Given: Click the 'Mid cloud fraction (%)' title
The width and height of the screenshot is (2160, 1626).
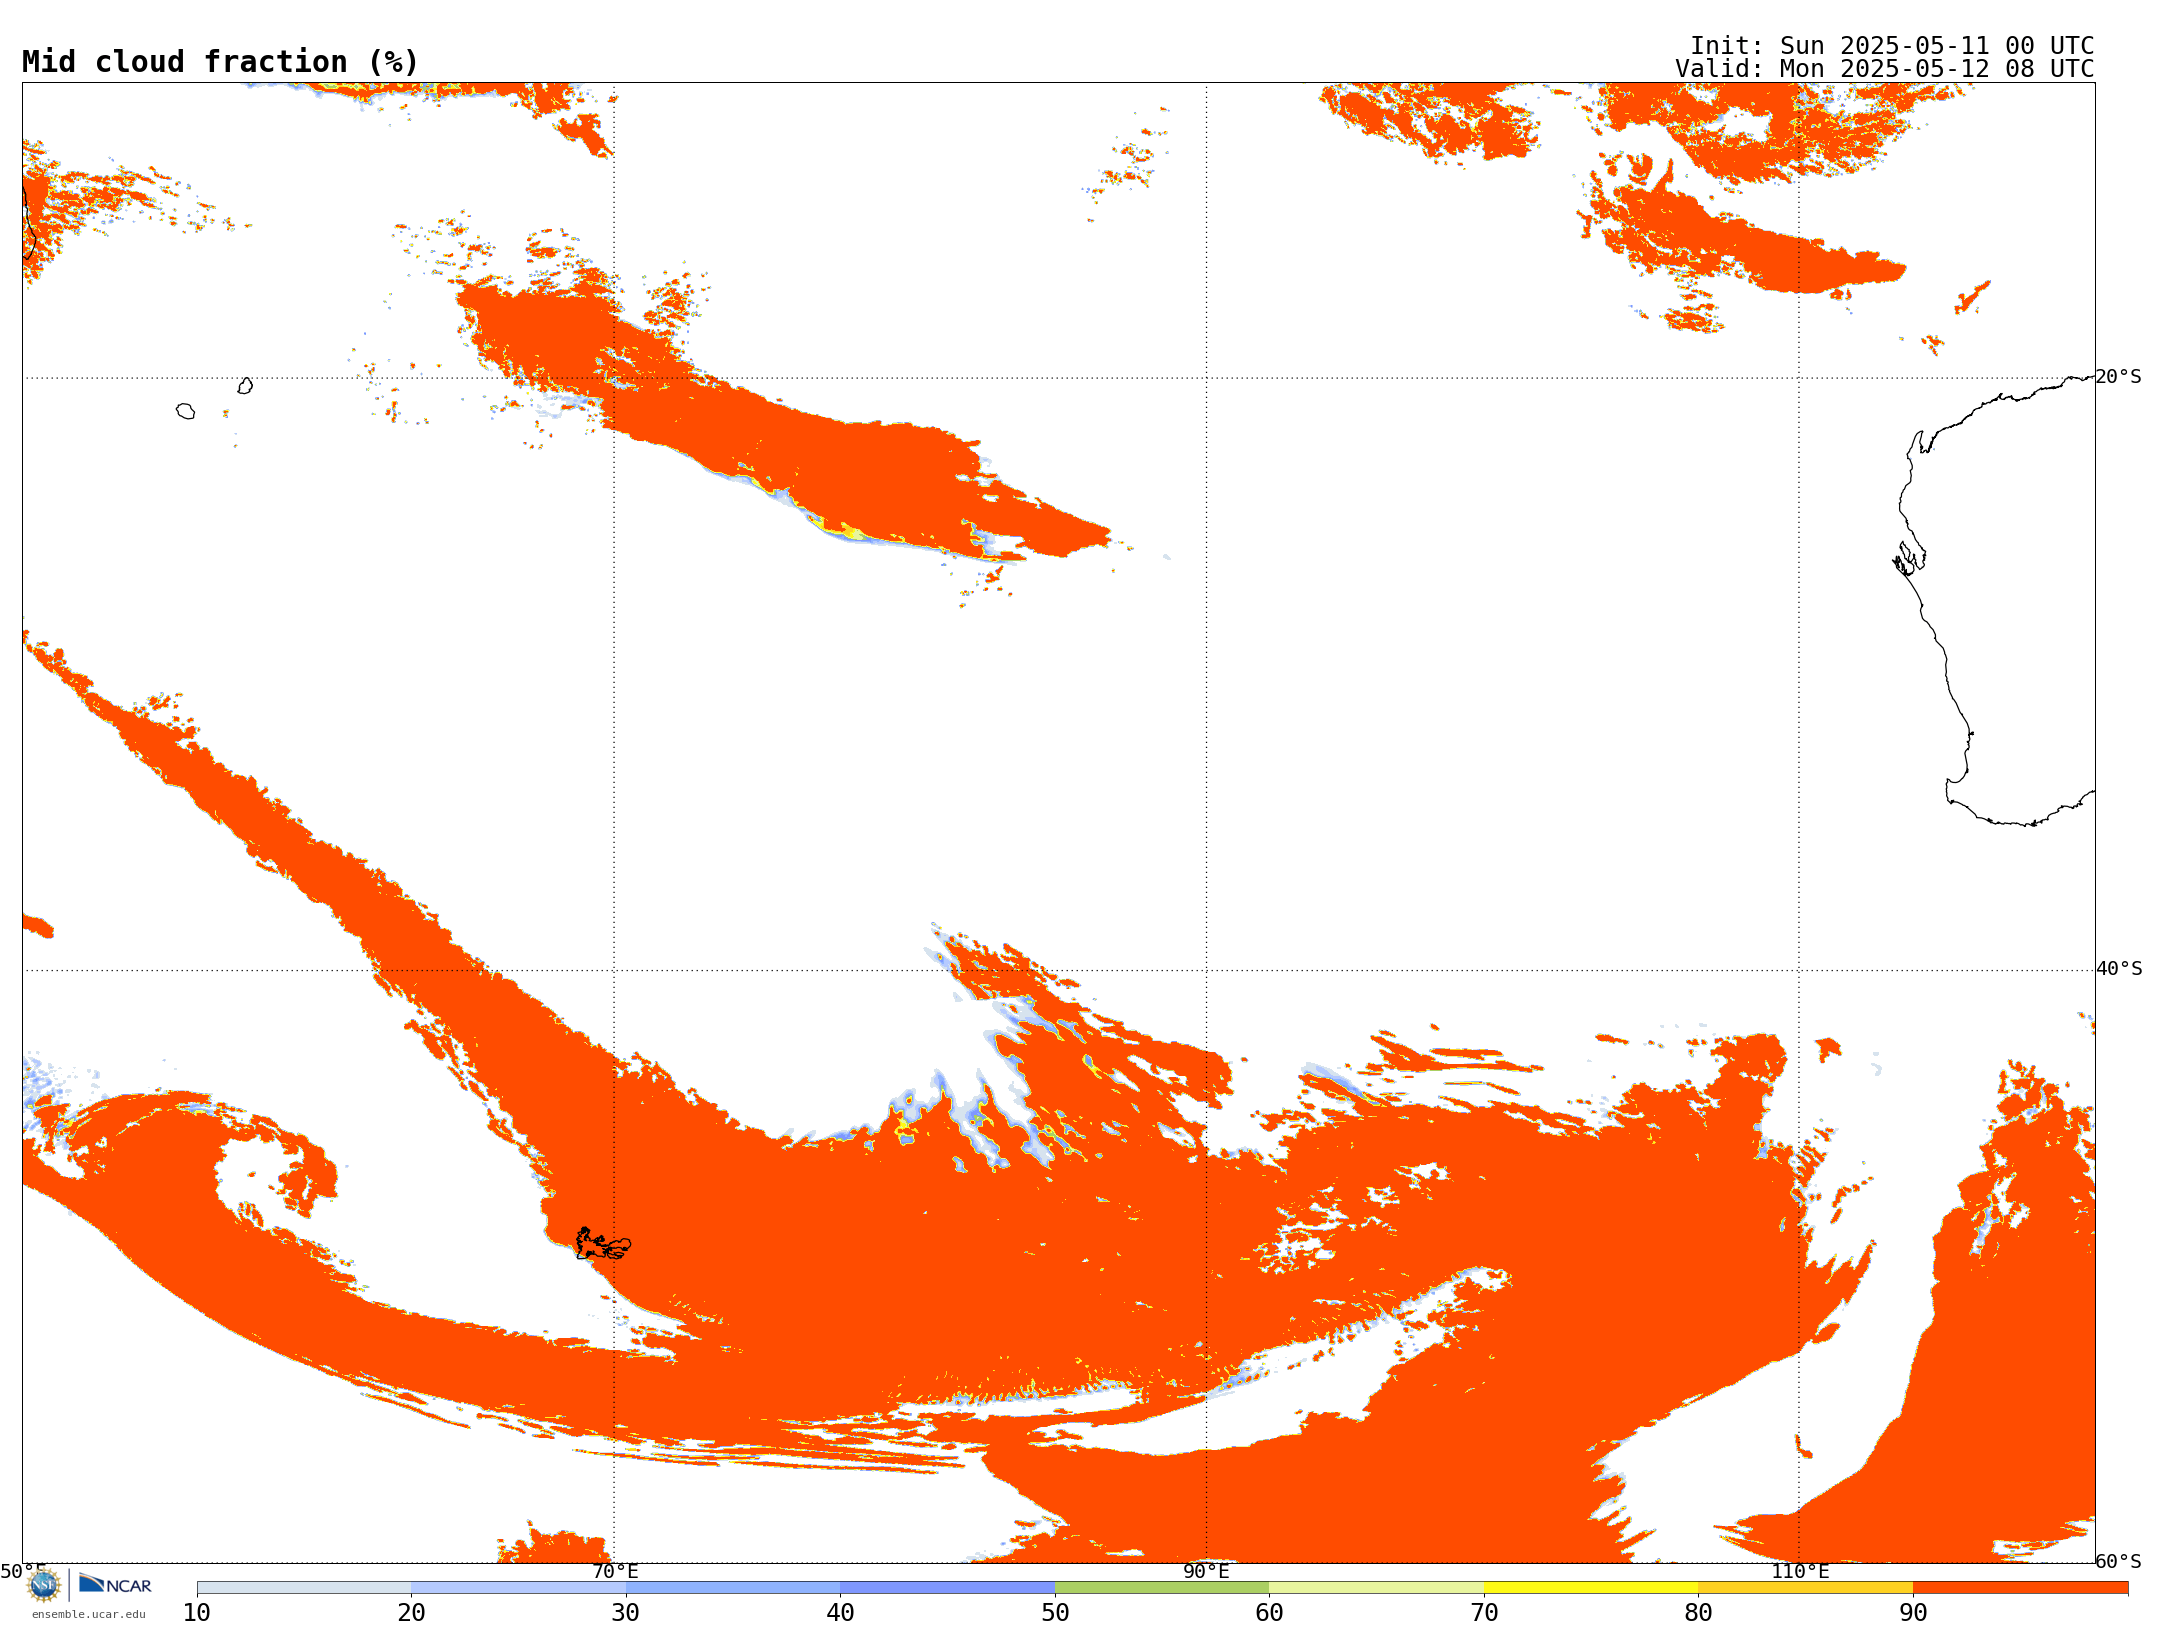Looking at the screenshot, I should [x=220, y=62].
